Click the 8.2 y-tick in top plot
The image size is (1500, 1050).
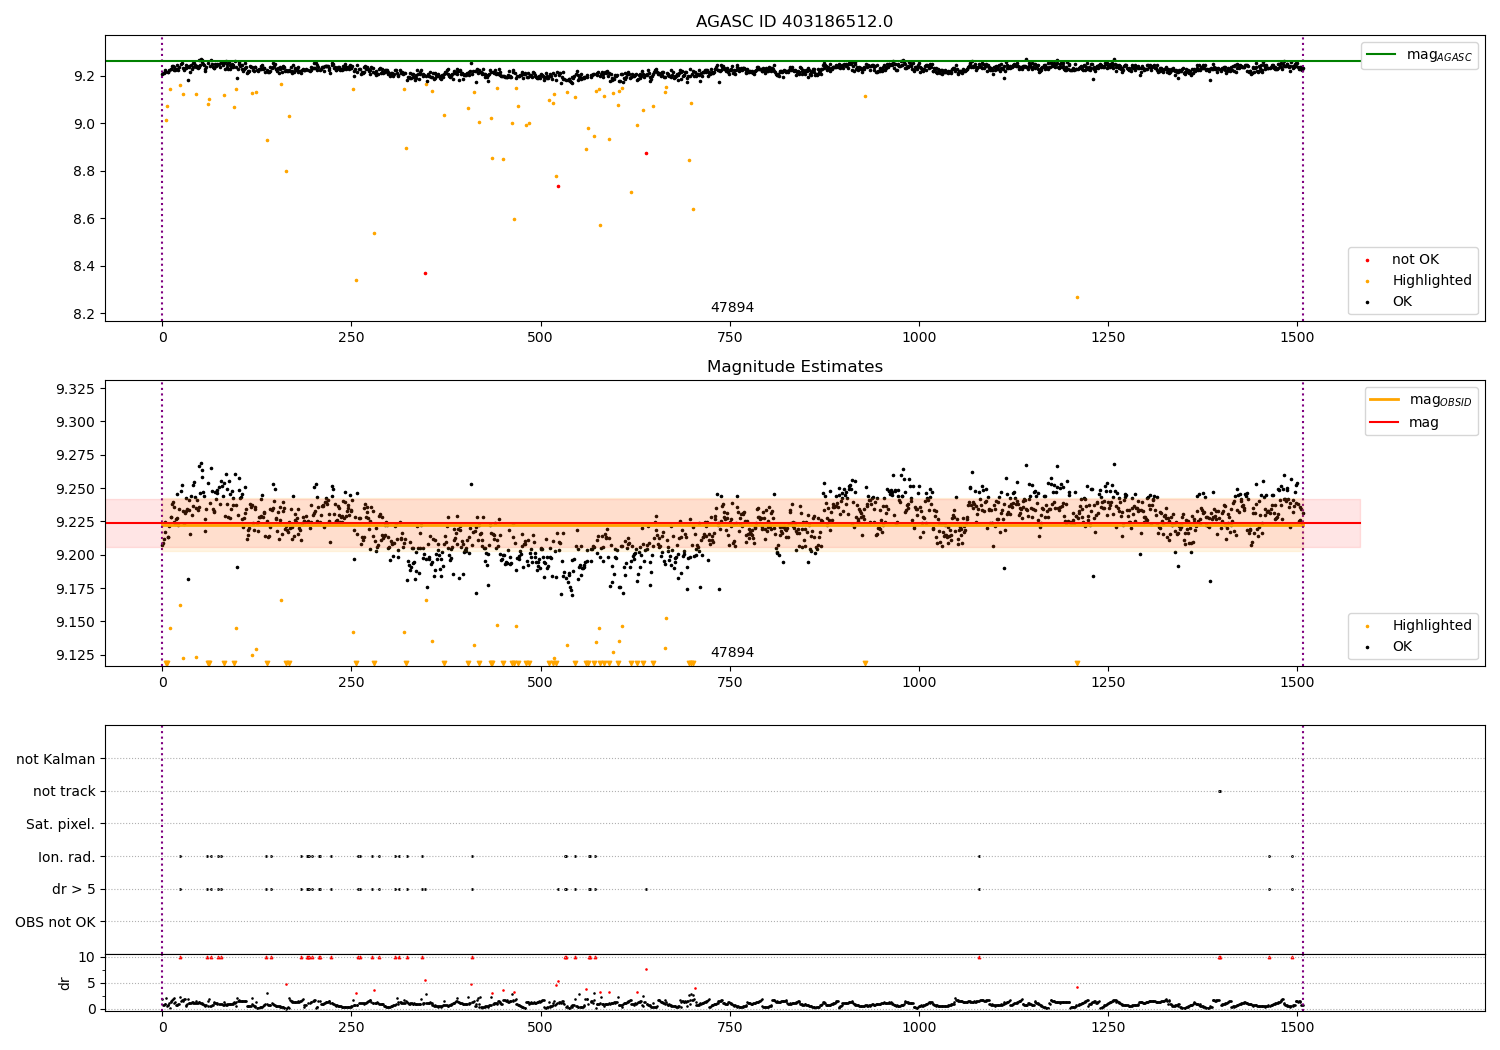83,314
